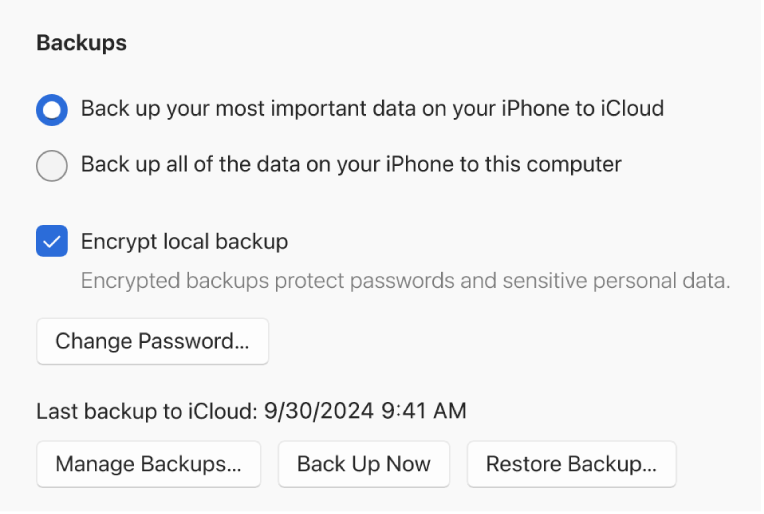Screen dimensions: 764x514
Task: Click the "Last backup to iCloud:" label
Action: pyautogui.click(x=147, y=411)
